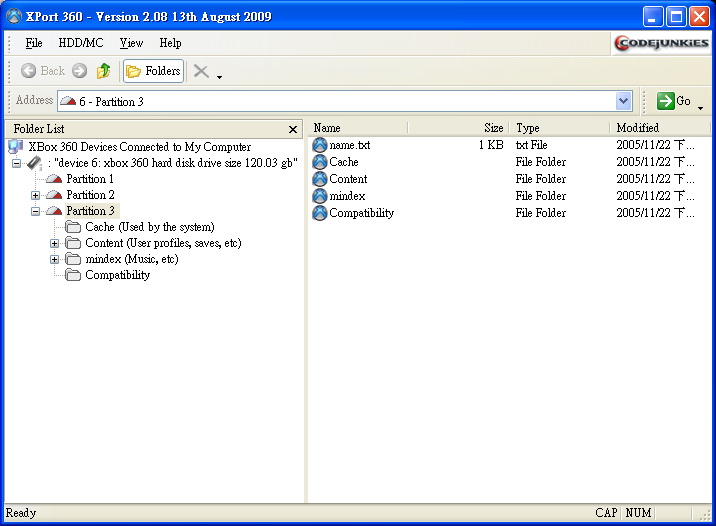
Task: Go up one folder level icon
Action: (x=104, y=71)
